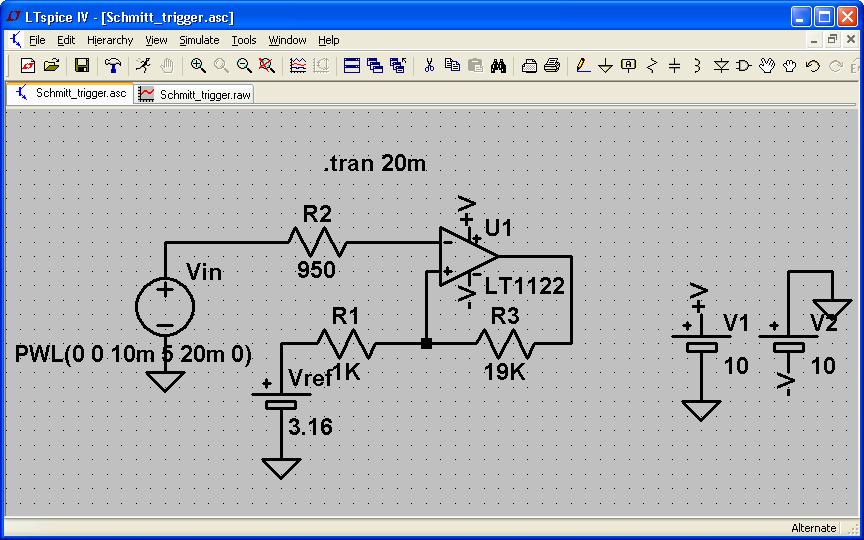Save the schematic with the floppy icon
This screenshot has width=864, height=540.
pos(82,66)
